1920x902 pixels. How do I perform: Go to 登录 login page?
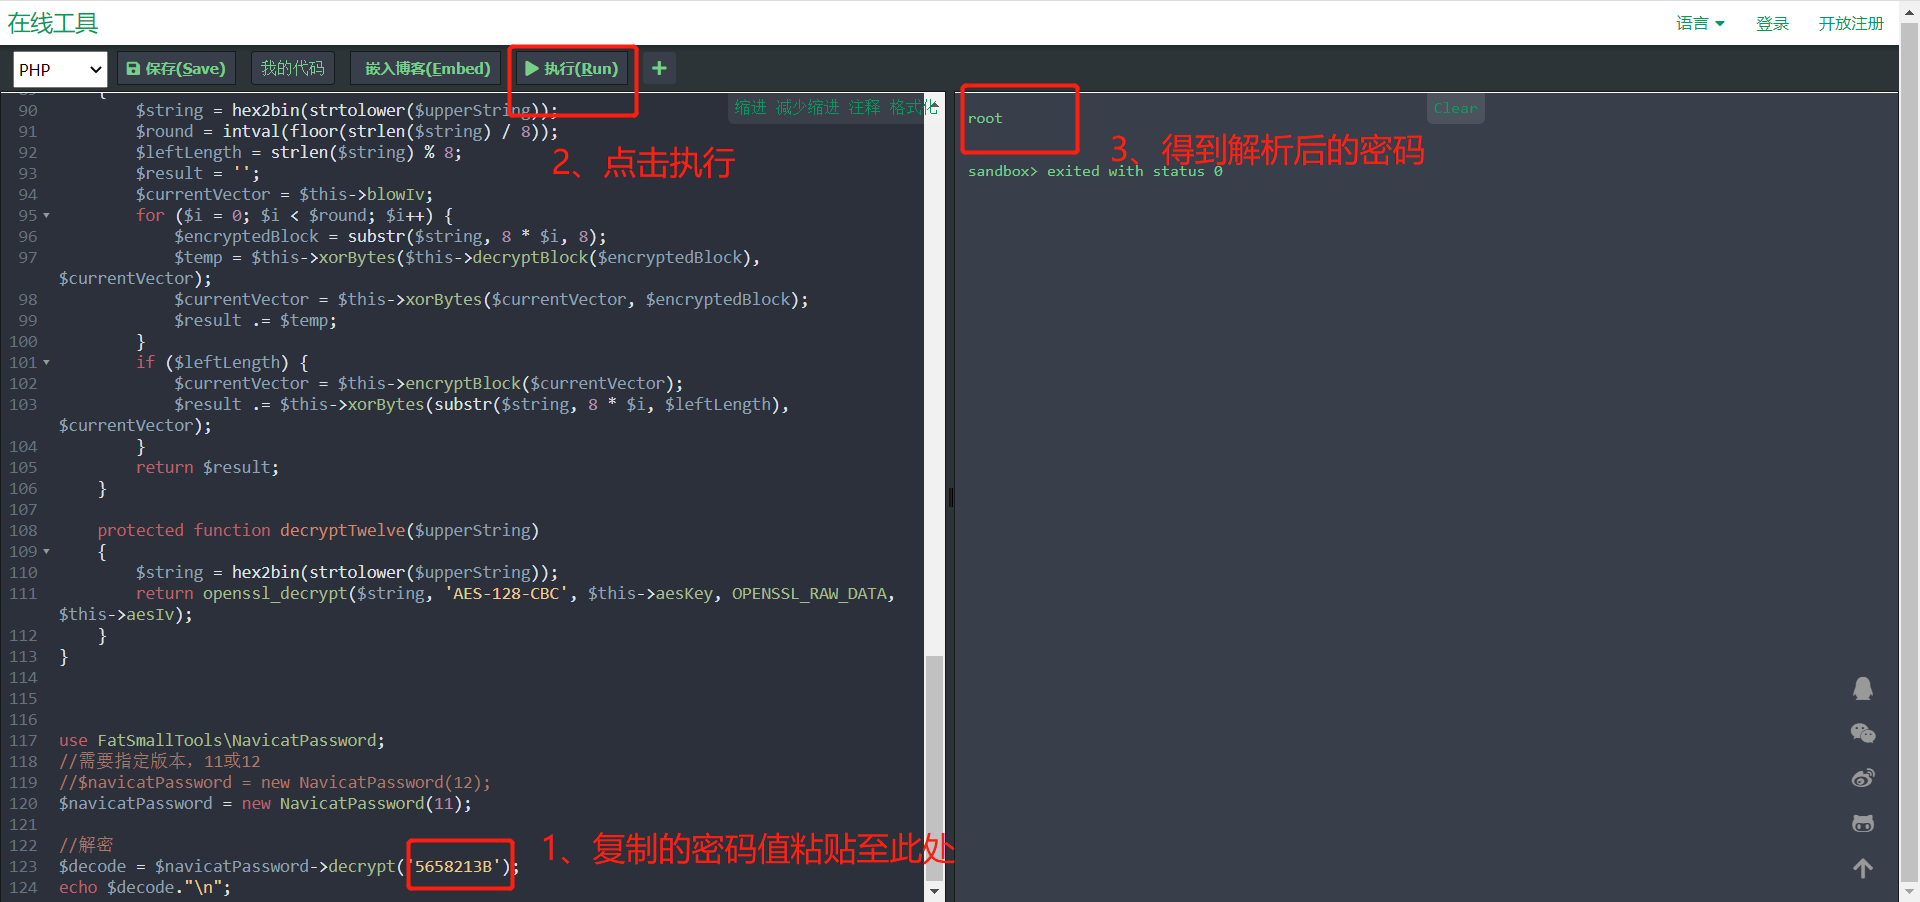pyautogui.click(x=1772, y=23)
